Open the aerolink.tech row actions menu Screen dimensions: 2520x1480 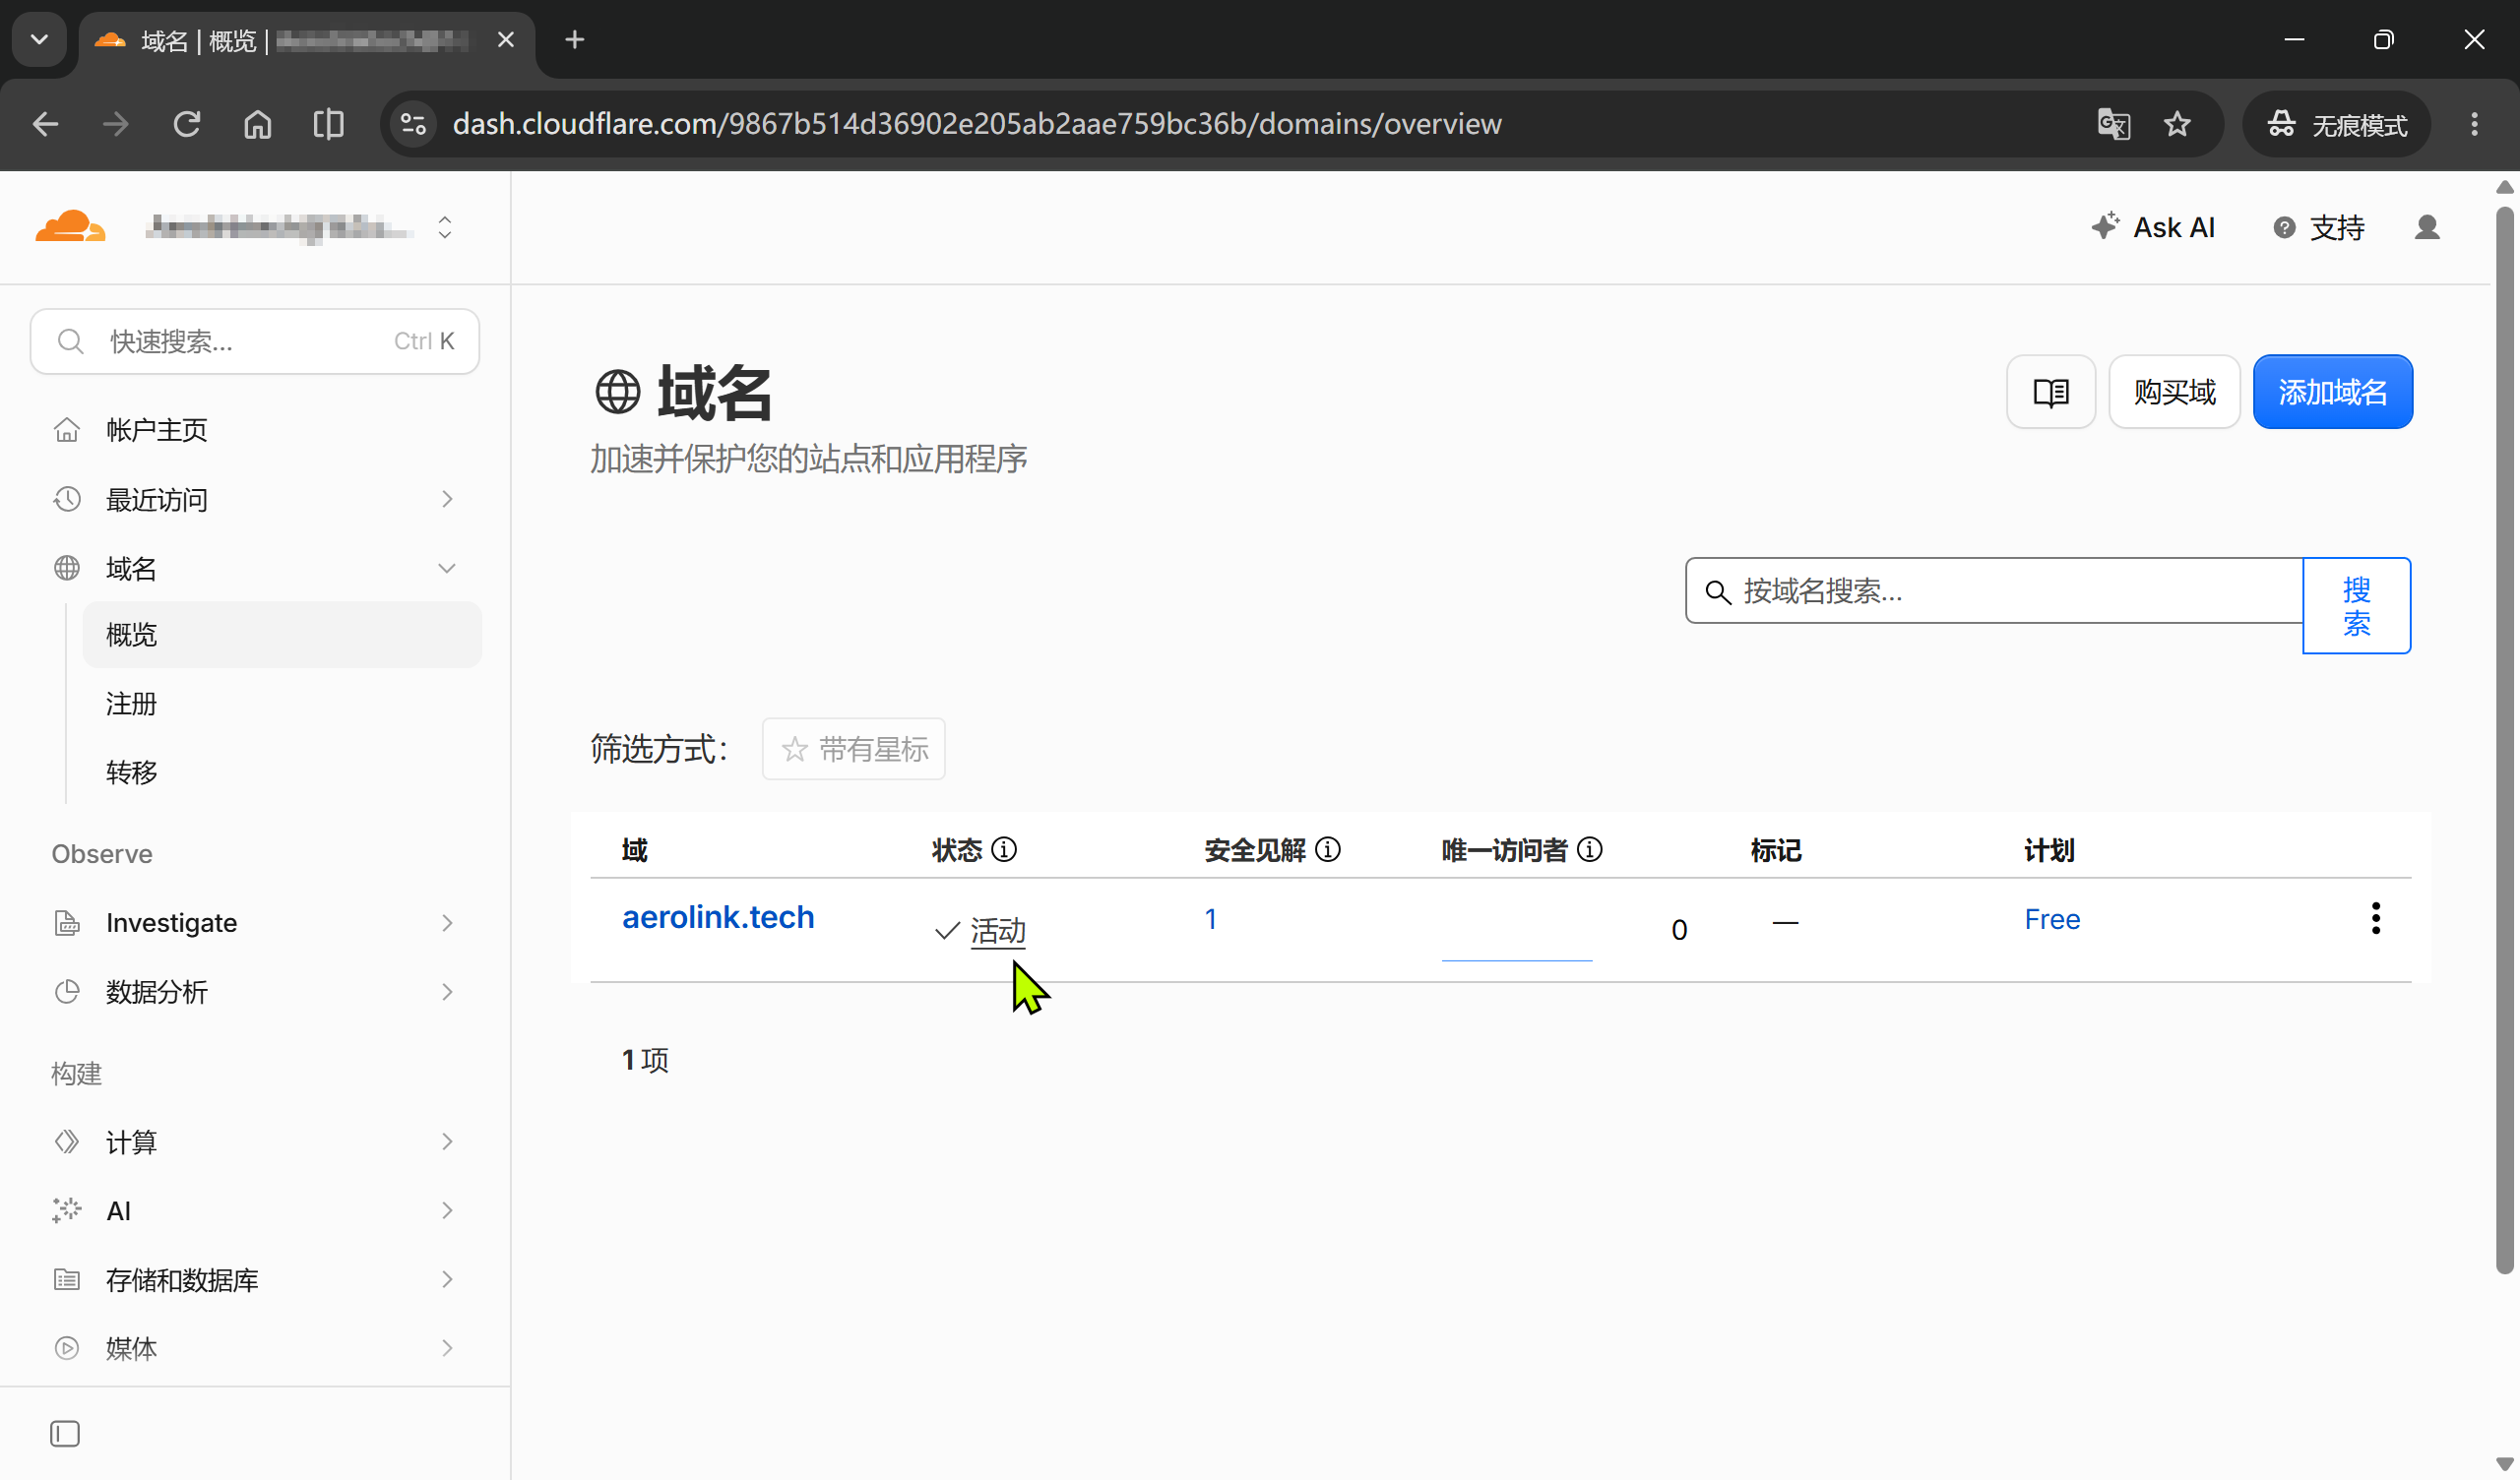tap(2376, 918)
